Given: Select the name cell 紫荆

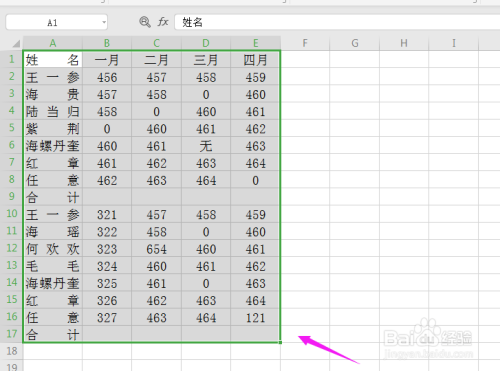Looking at the screenshot, I should tap(53, 128).
